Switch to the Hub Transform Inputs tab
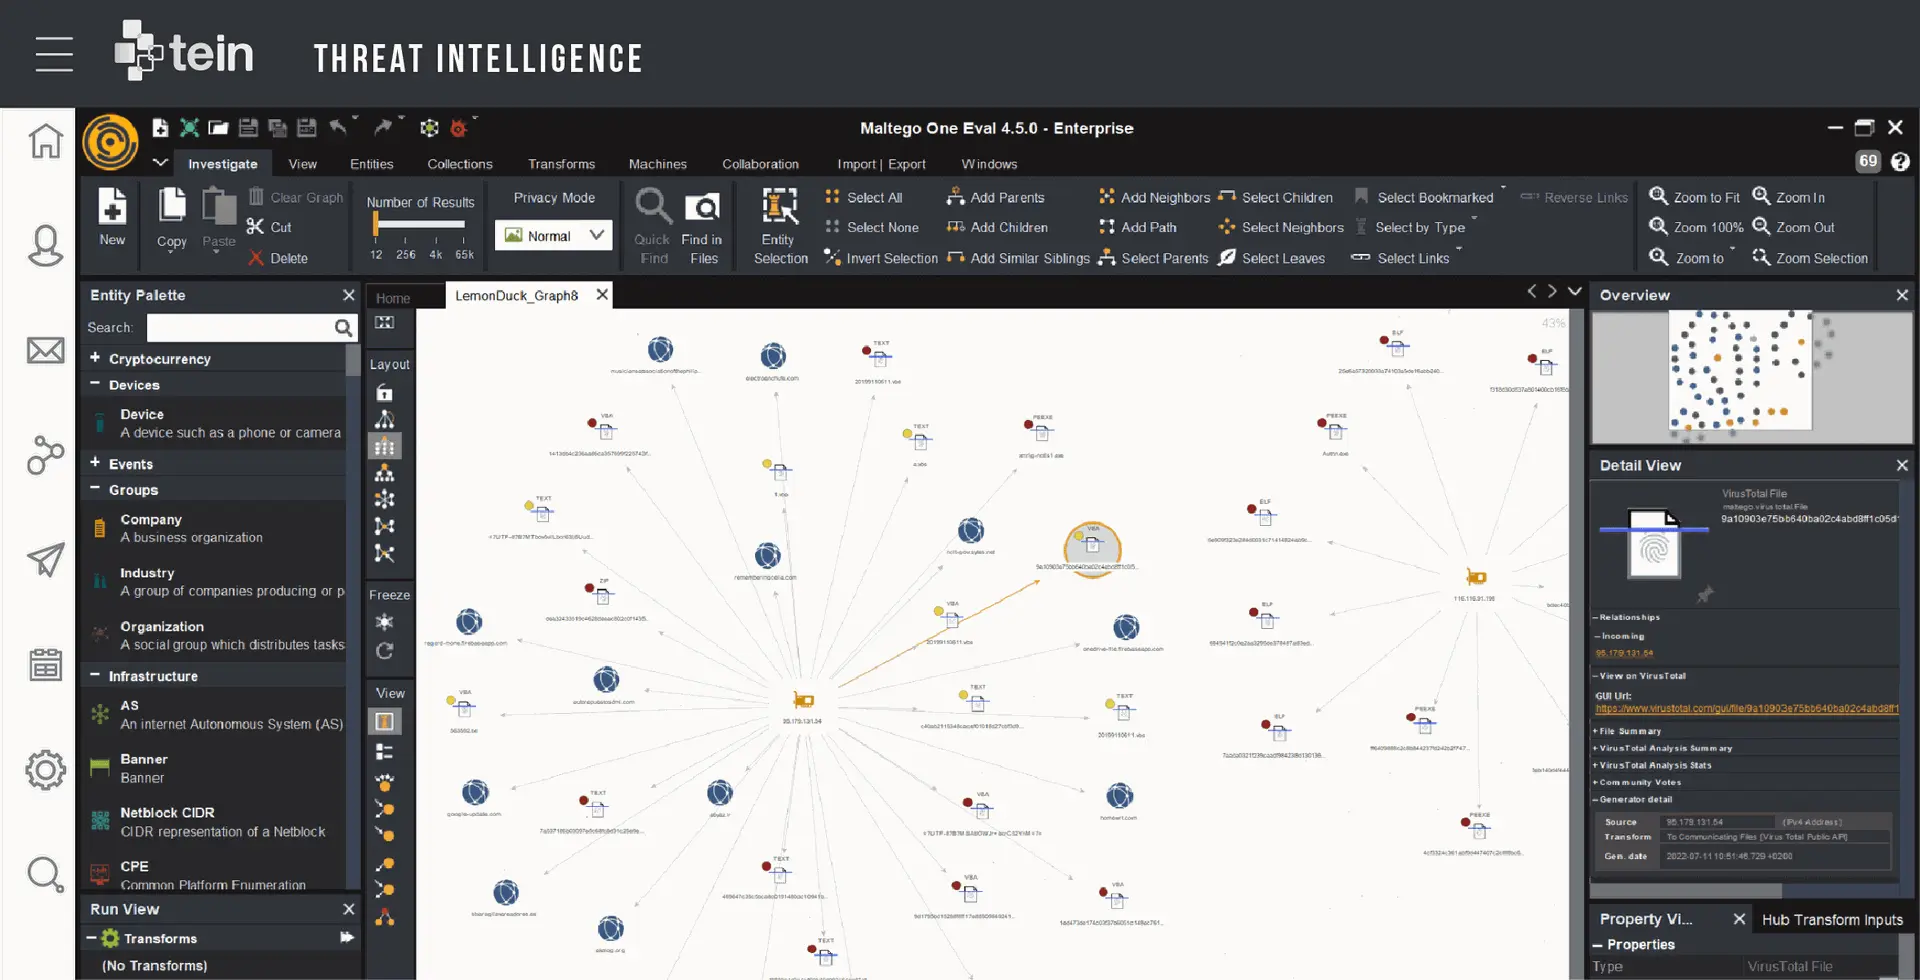 coord(1832,920)
